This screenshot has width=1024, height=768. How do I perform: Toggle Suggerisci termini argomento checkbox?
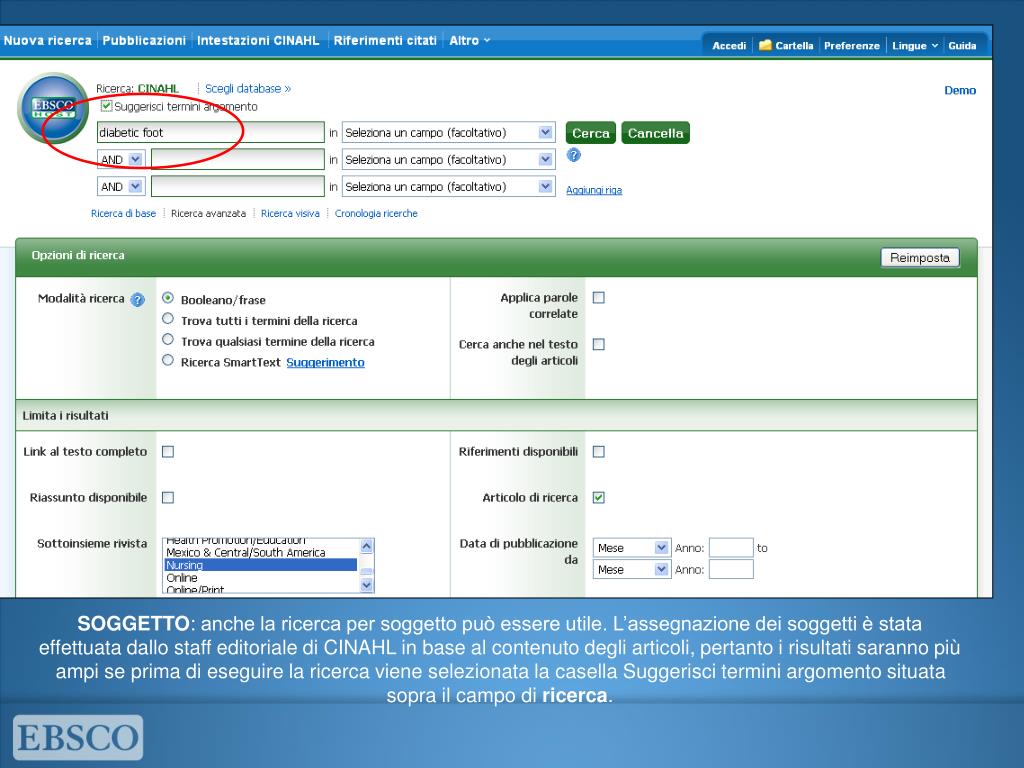106,105
